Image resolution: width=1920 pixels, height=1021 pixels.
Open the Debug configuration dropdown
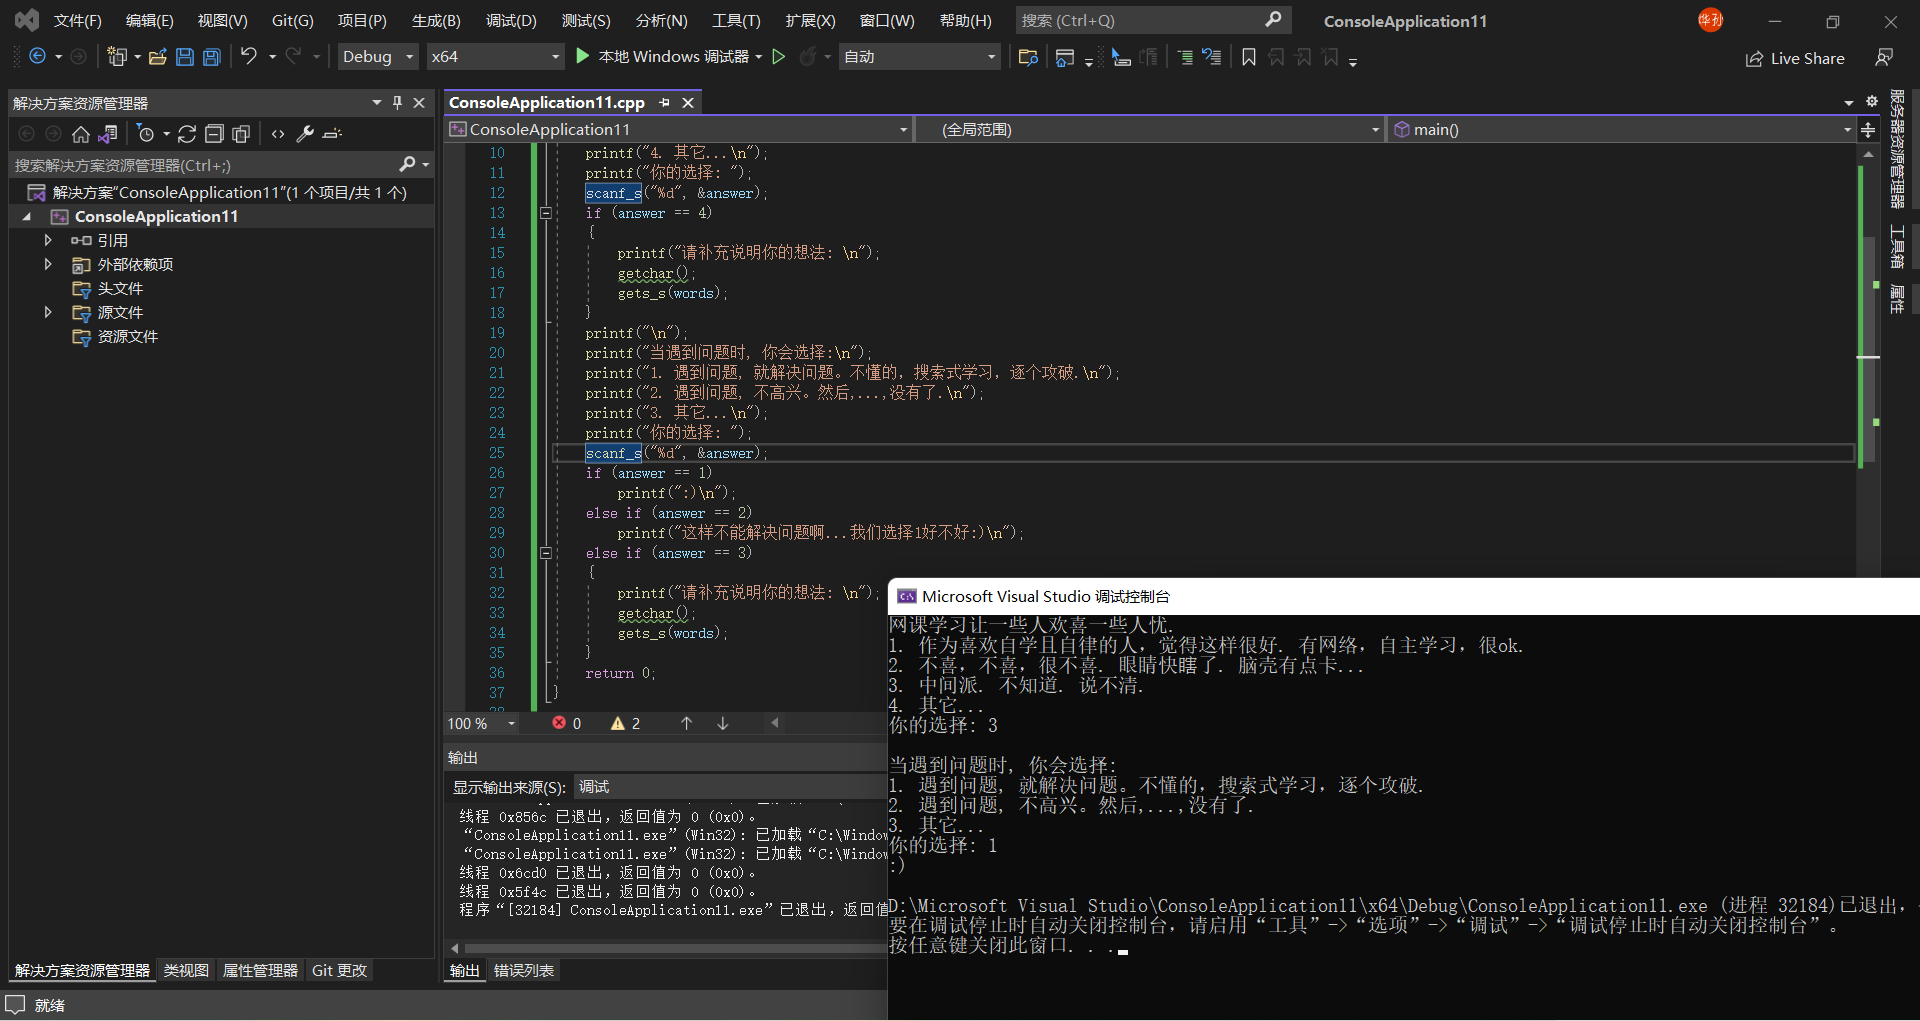tap(378, 57)
